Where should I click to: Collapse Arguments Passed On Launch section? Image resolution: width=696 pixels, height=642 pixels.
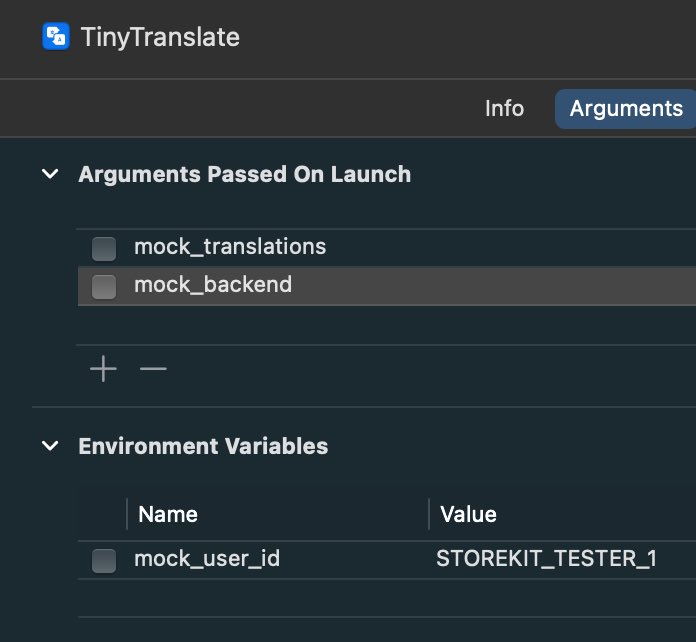click(x=50, y=174)
